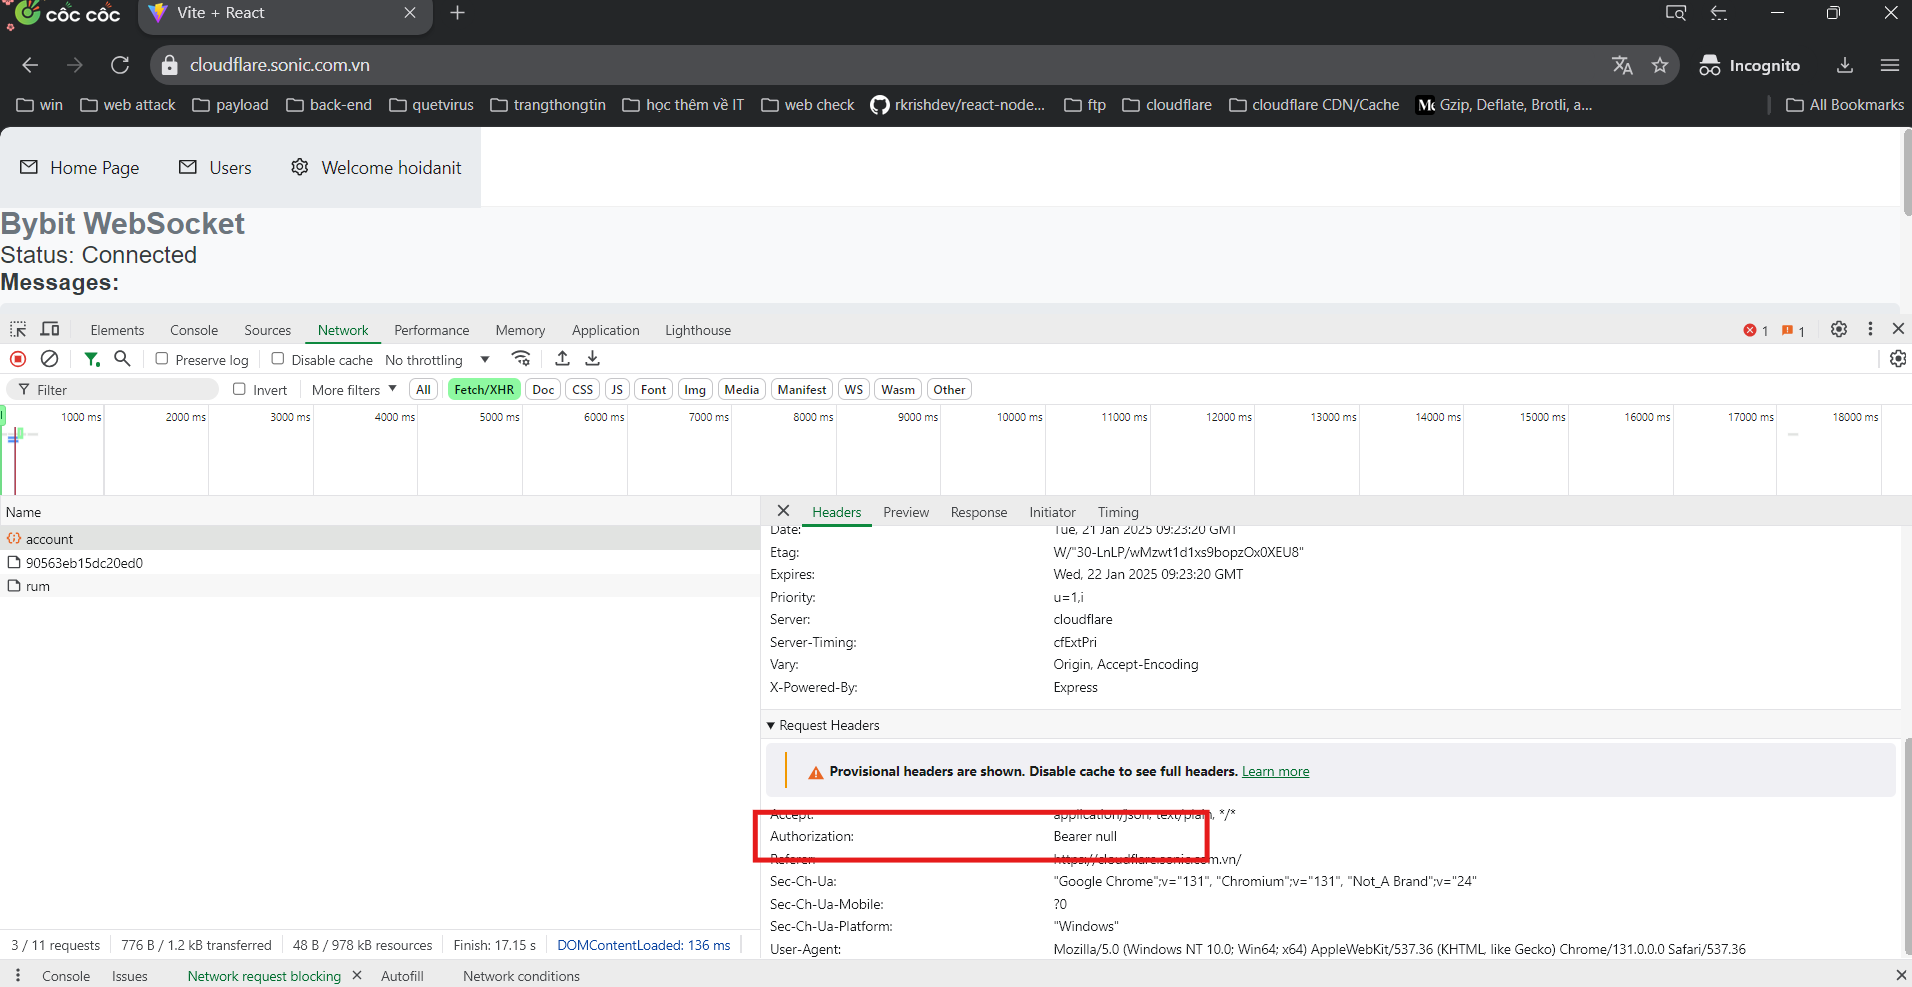Clear the network log

(x=49, y=359)
